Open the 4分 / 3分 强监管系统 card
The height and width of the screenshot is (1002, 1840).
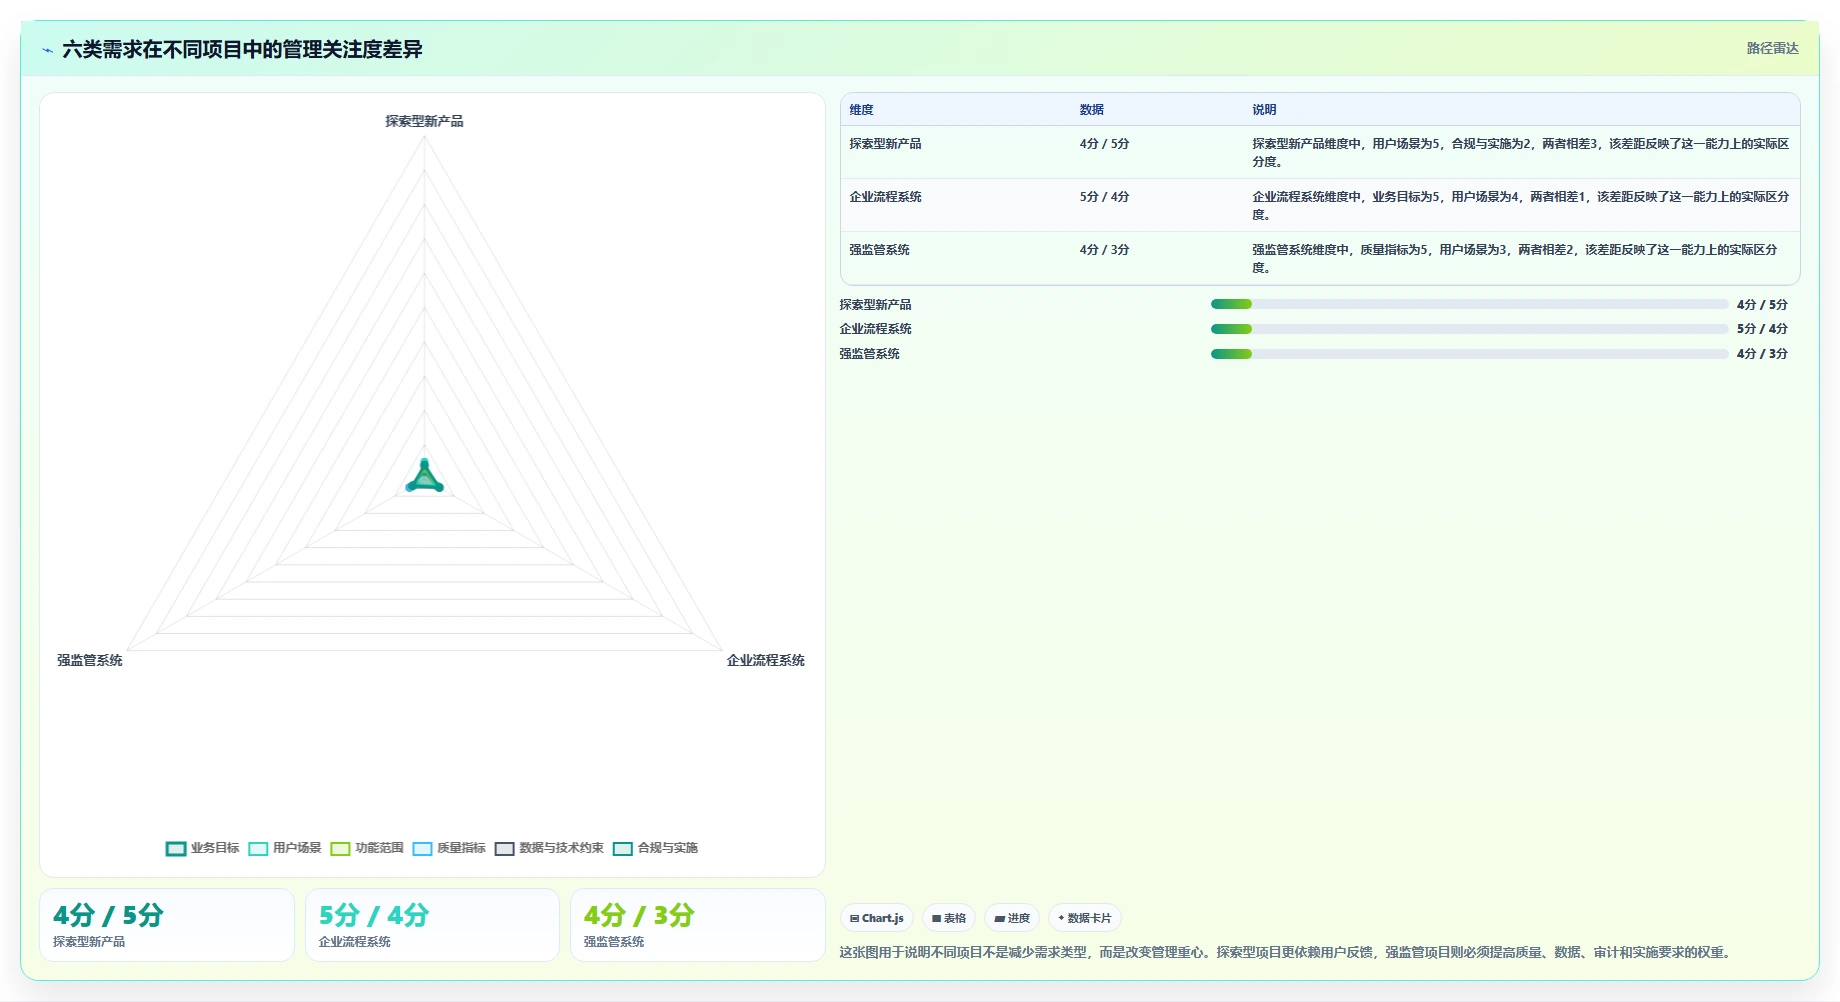tap(698, 925)
